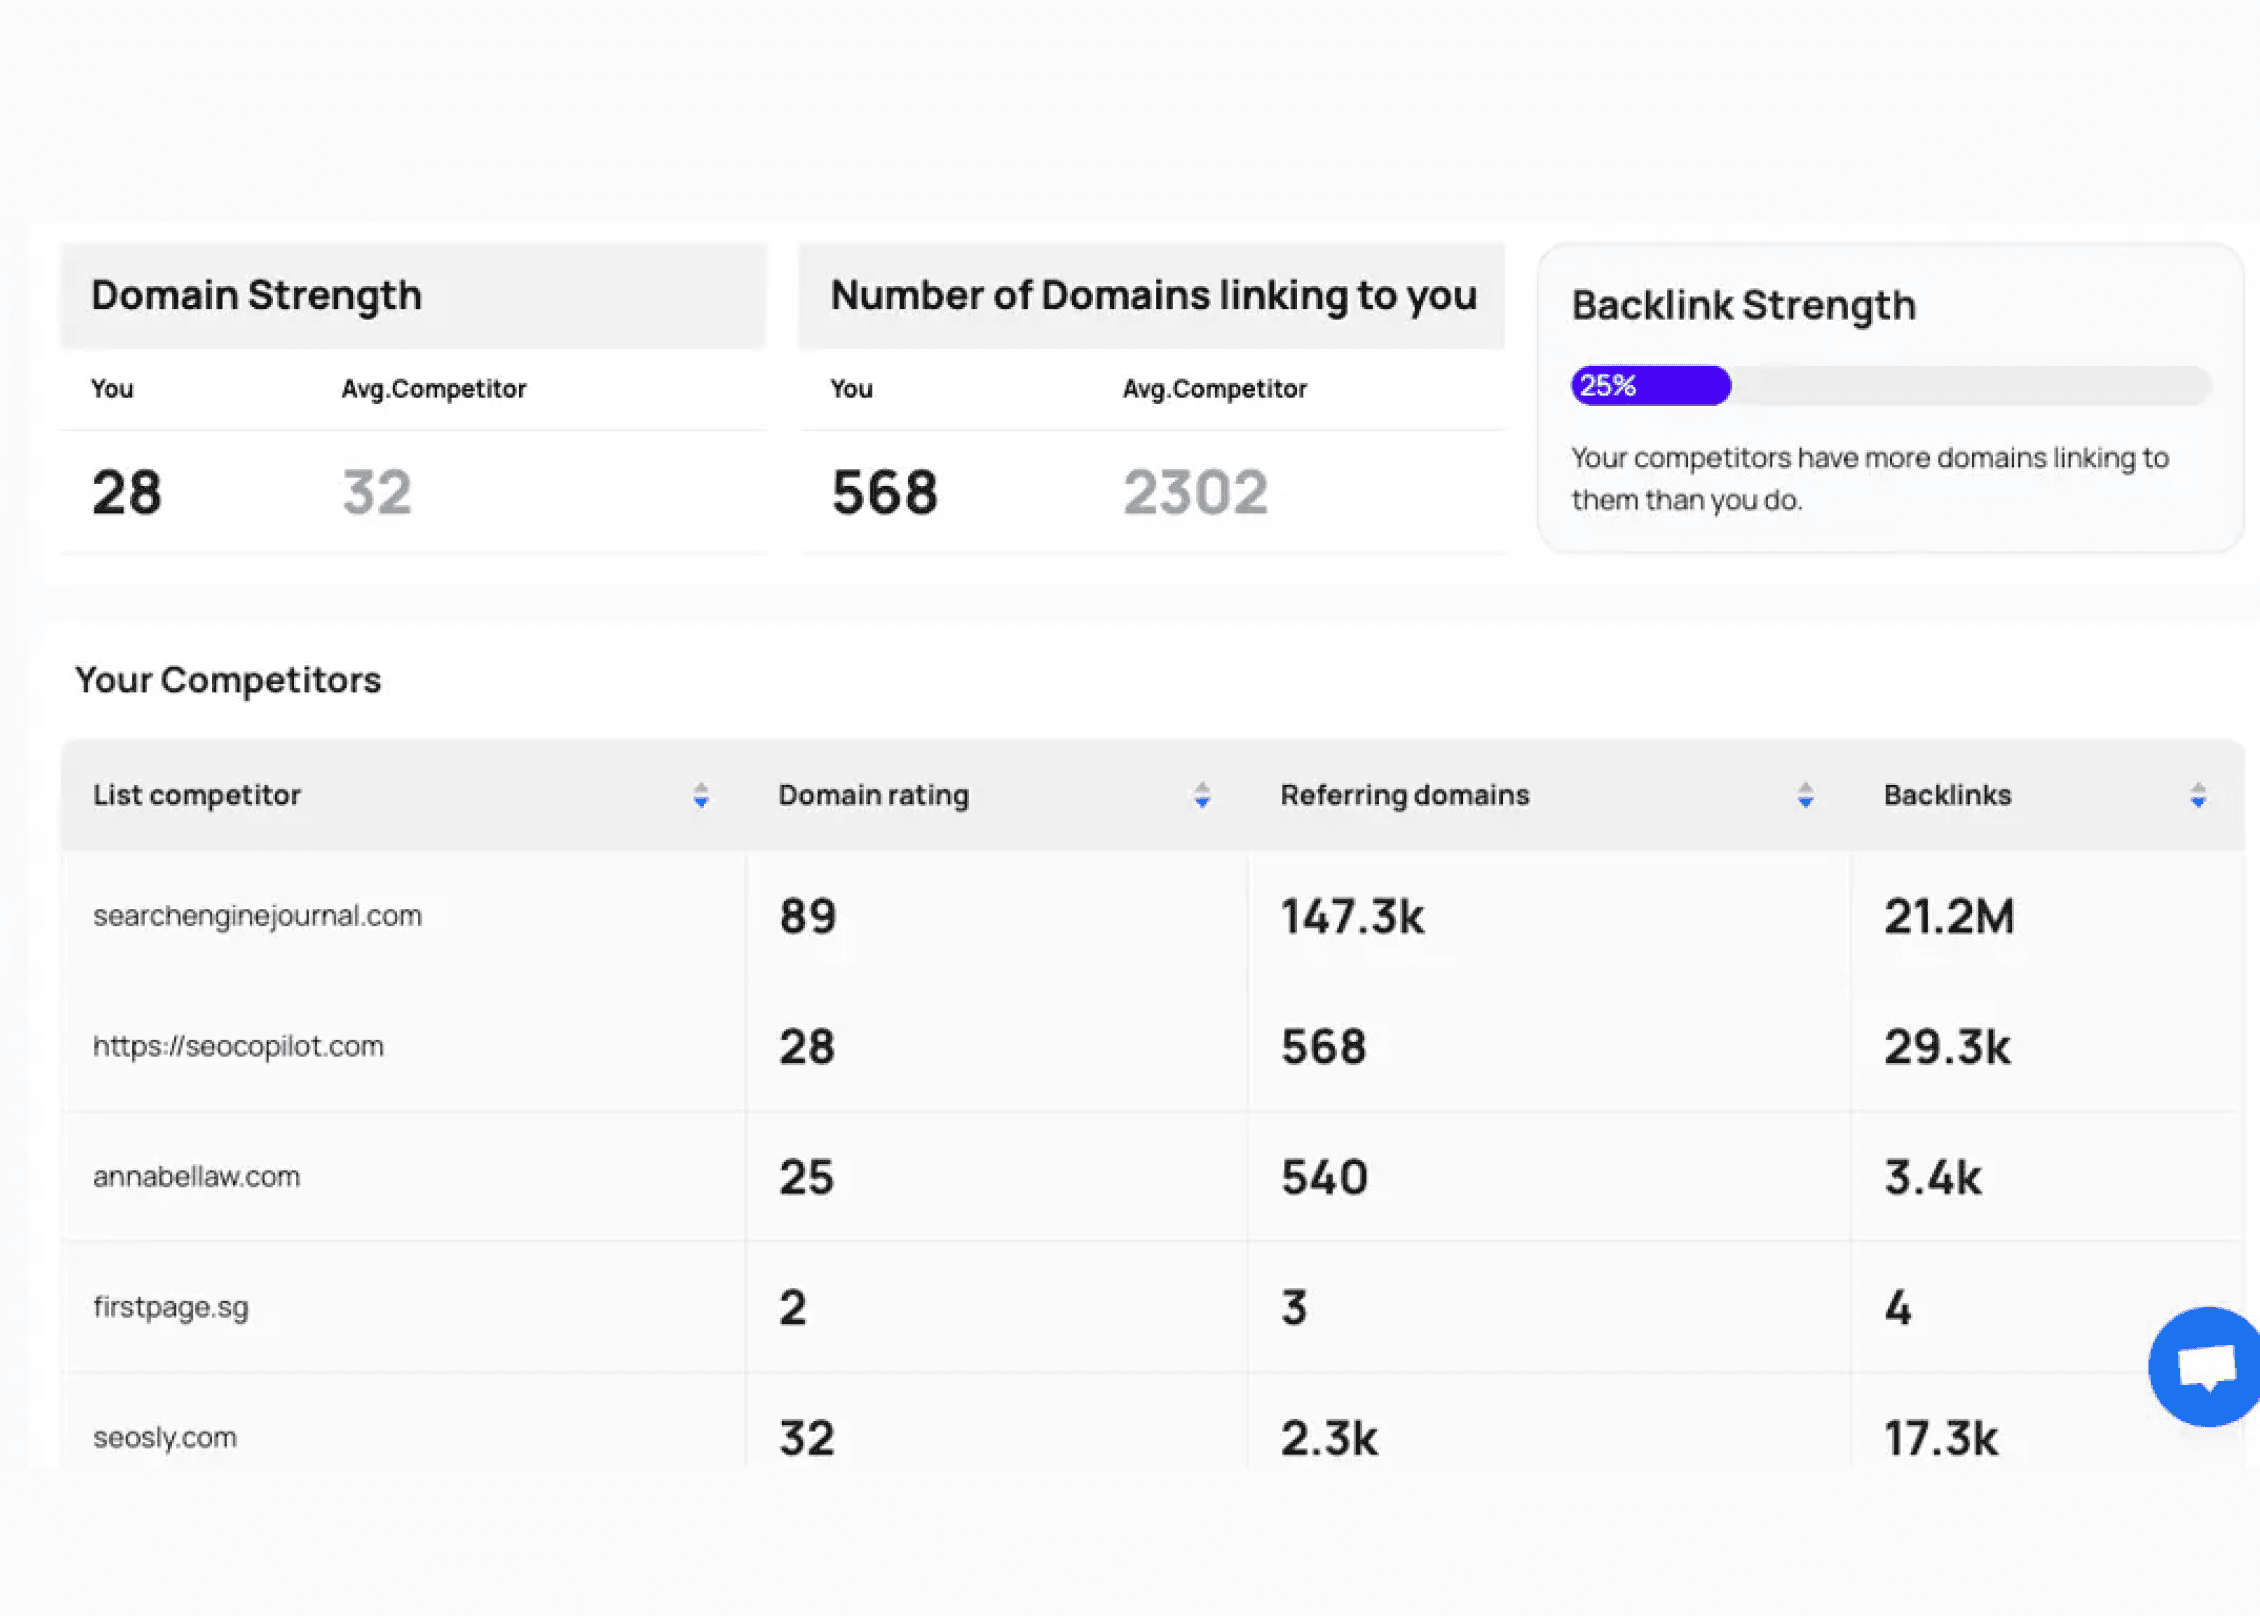Click the Referring domains header label
This screenshot has width=2260, height=1616.
[x=1404, y=796]
